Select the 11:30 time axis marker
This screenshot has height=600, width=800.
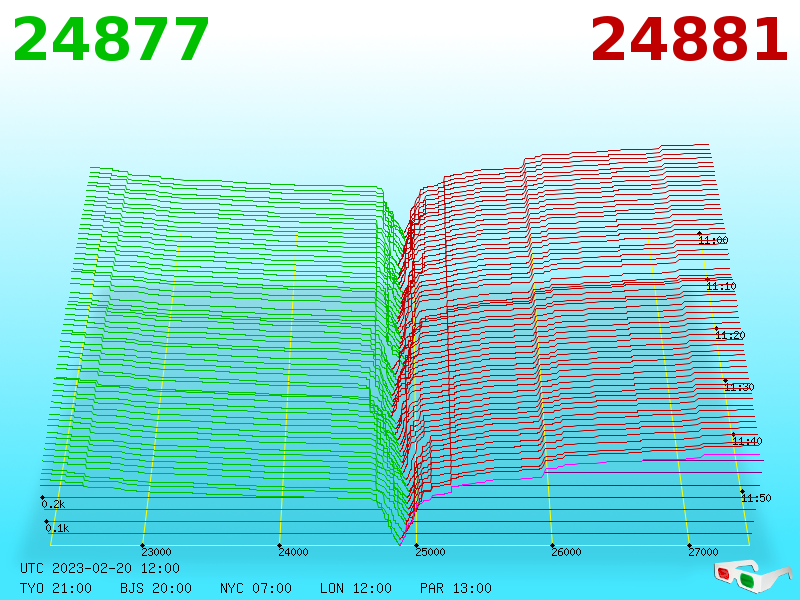(x=739, y=387)
